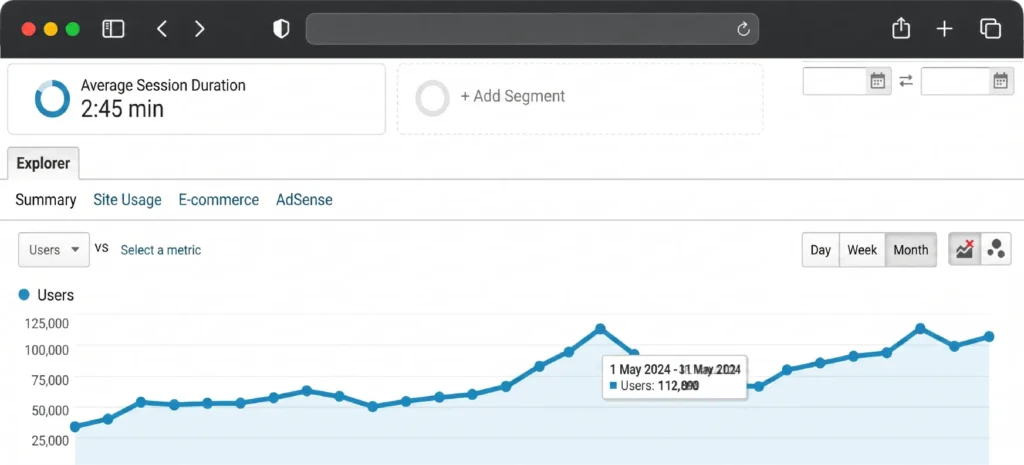The image size is (1024, 465).
Task: Click the empty circle beside Add Segment
Action: pos(432,99)
